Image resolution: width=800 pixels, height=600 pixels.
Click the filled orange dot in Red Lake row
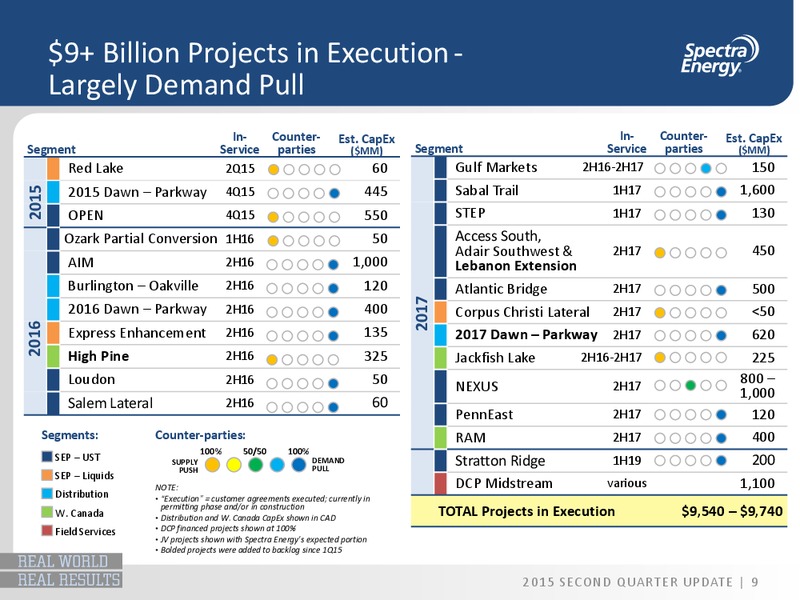click(x=273, y=169)
